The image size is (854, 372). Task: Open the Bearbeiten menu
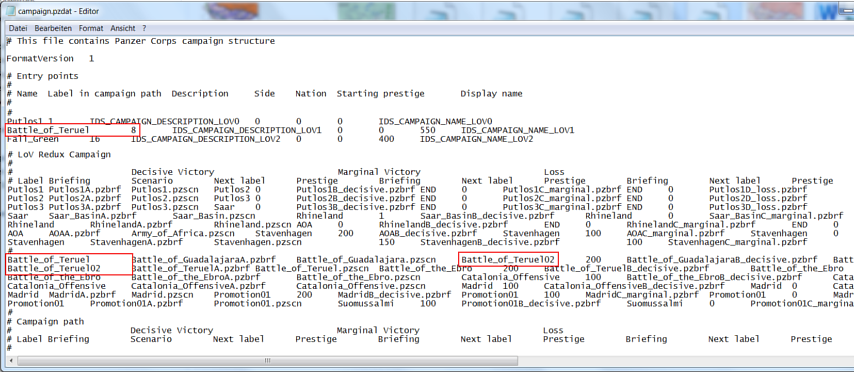click(53, 28)
